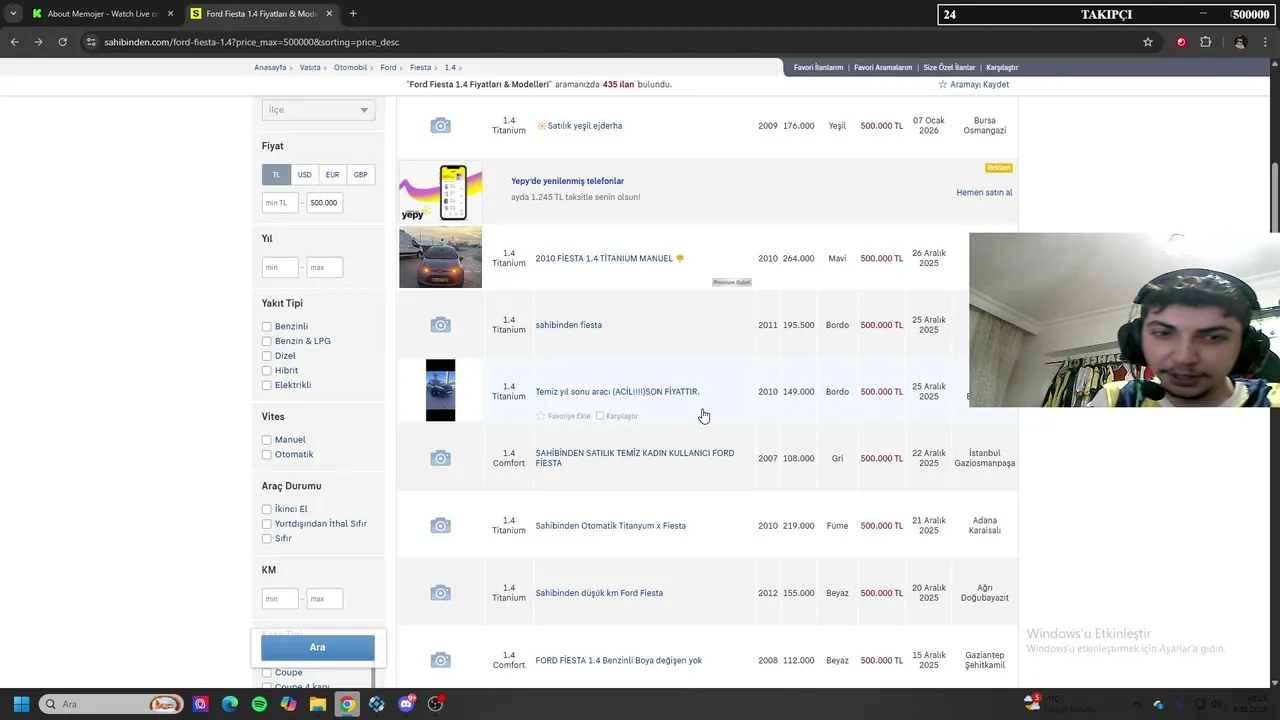Open the Chrome extensions puzzle icon

click(x=1206, y=42)
